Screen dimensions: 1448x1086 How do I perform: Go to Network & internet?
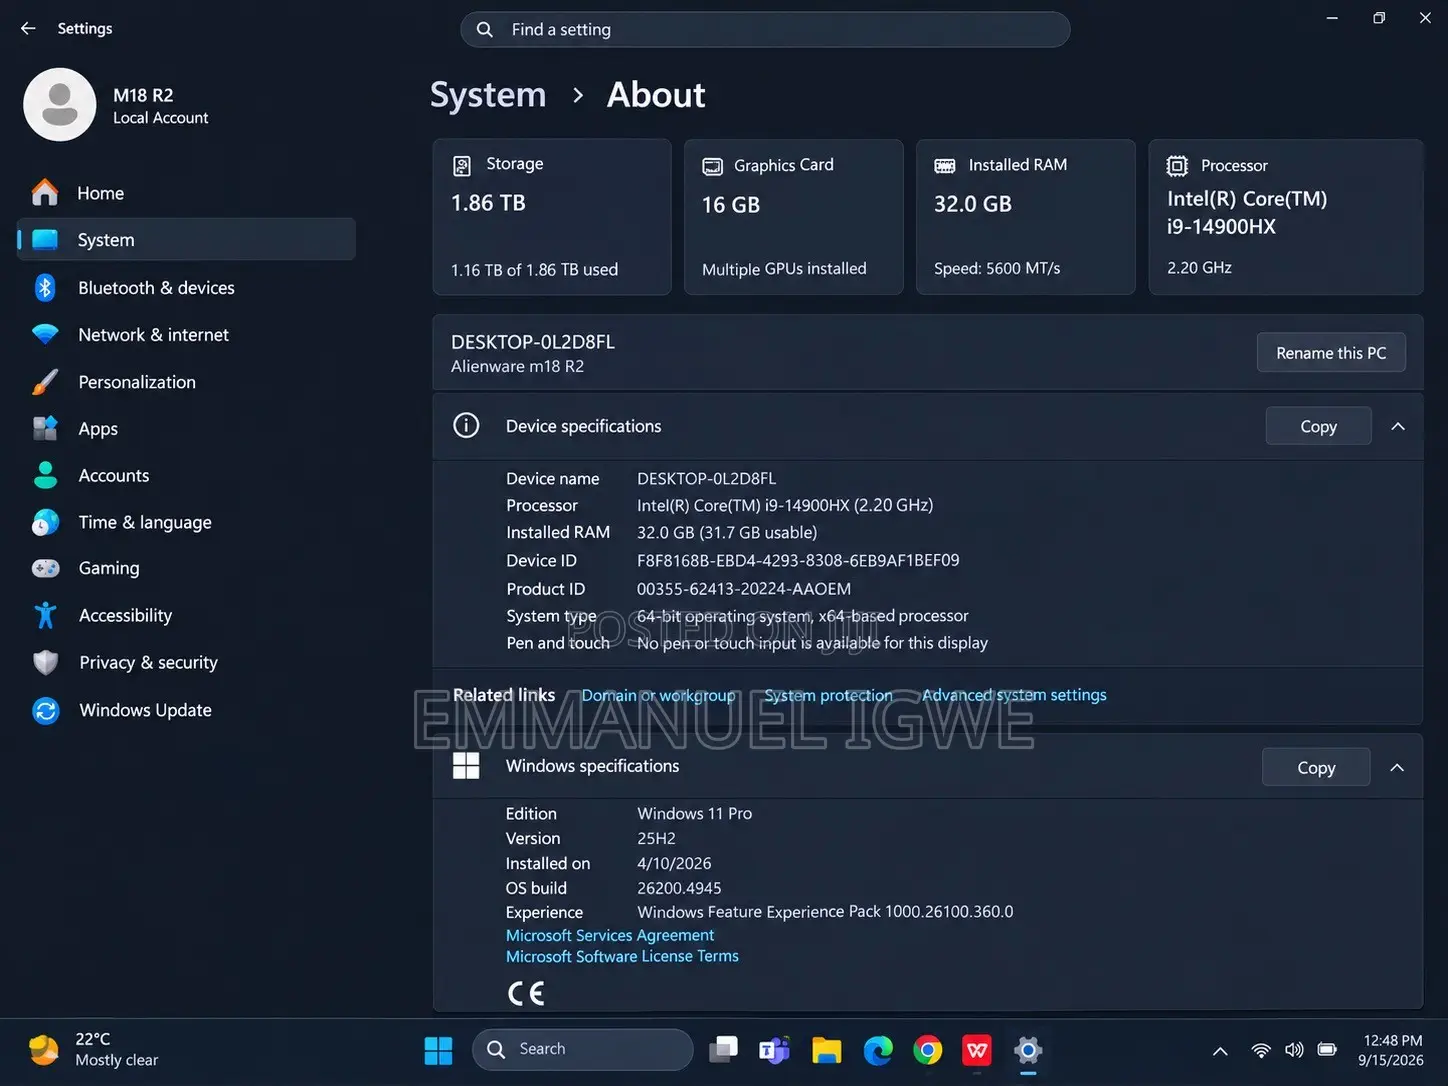(186, 335)
